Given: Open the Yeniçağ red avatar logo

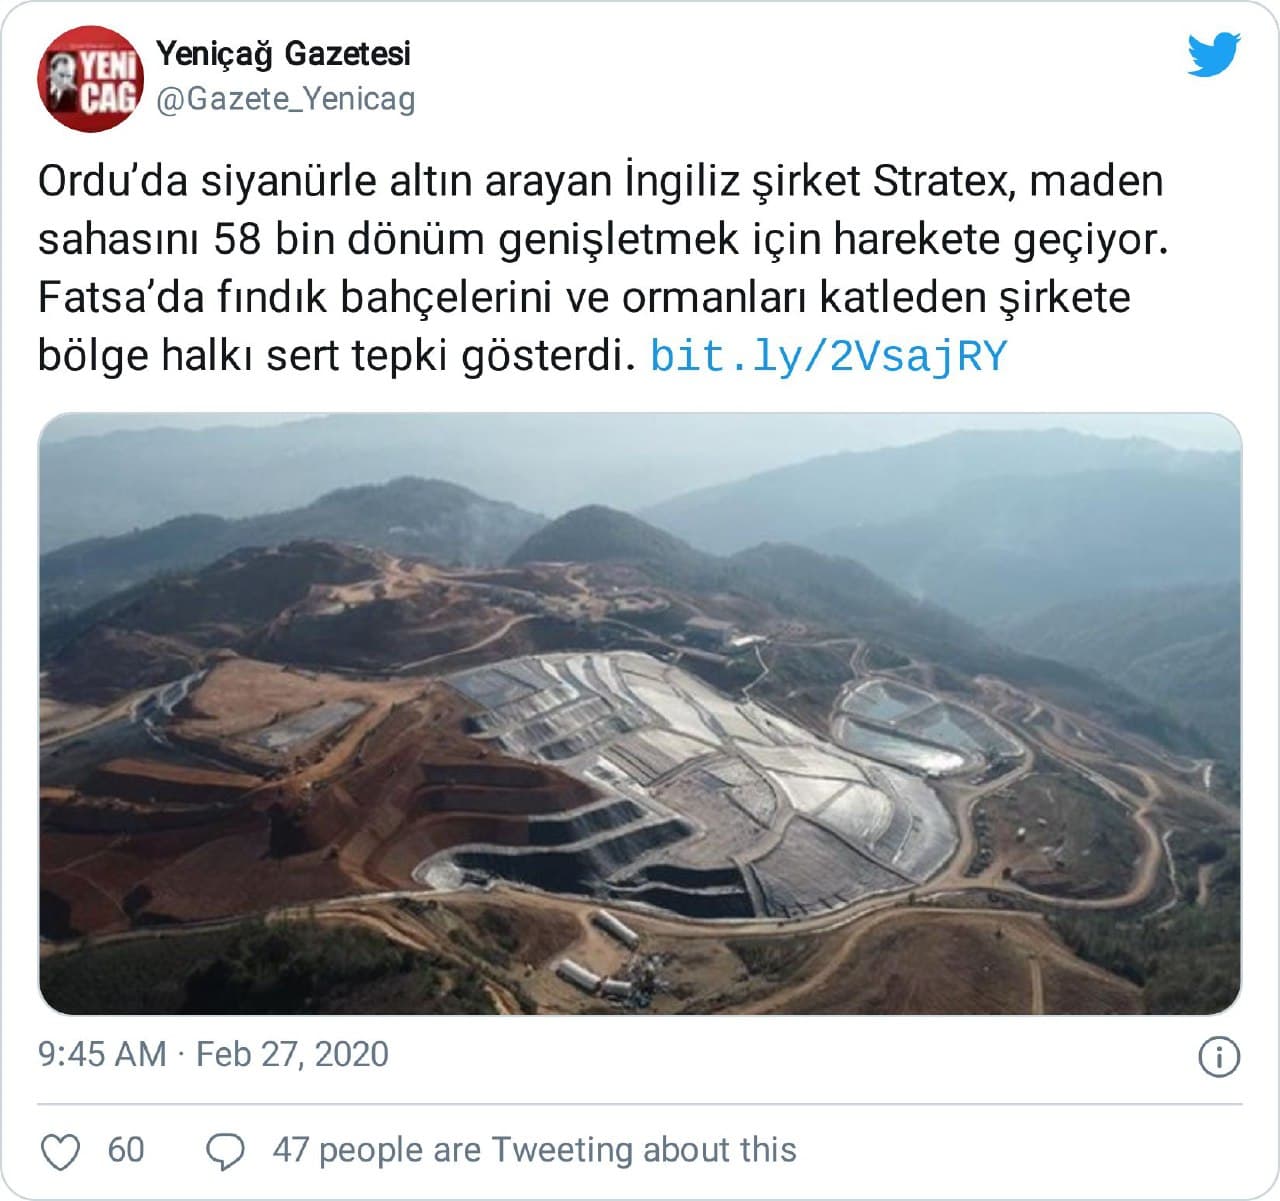Looking at the screenshot, I should pos(88,78).
